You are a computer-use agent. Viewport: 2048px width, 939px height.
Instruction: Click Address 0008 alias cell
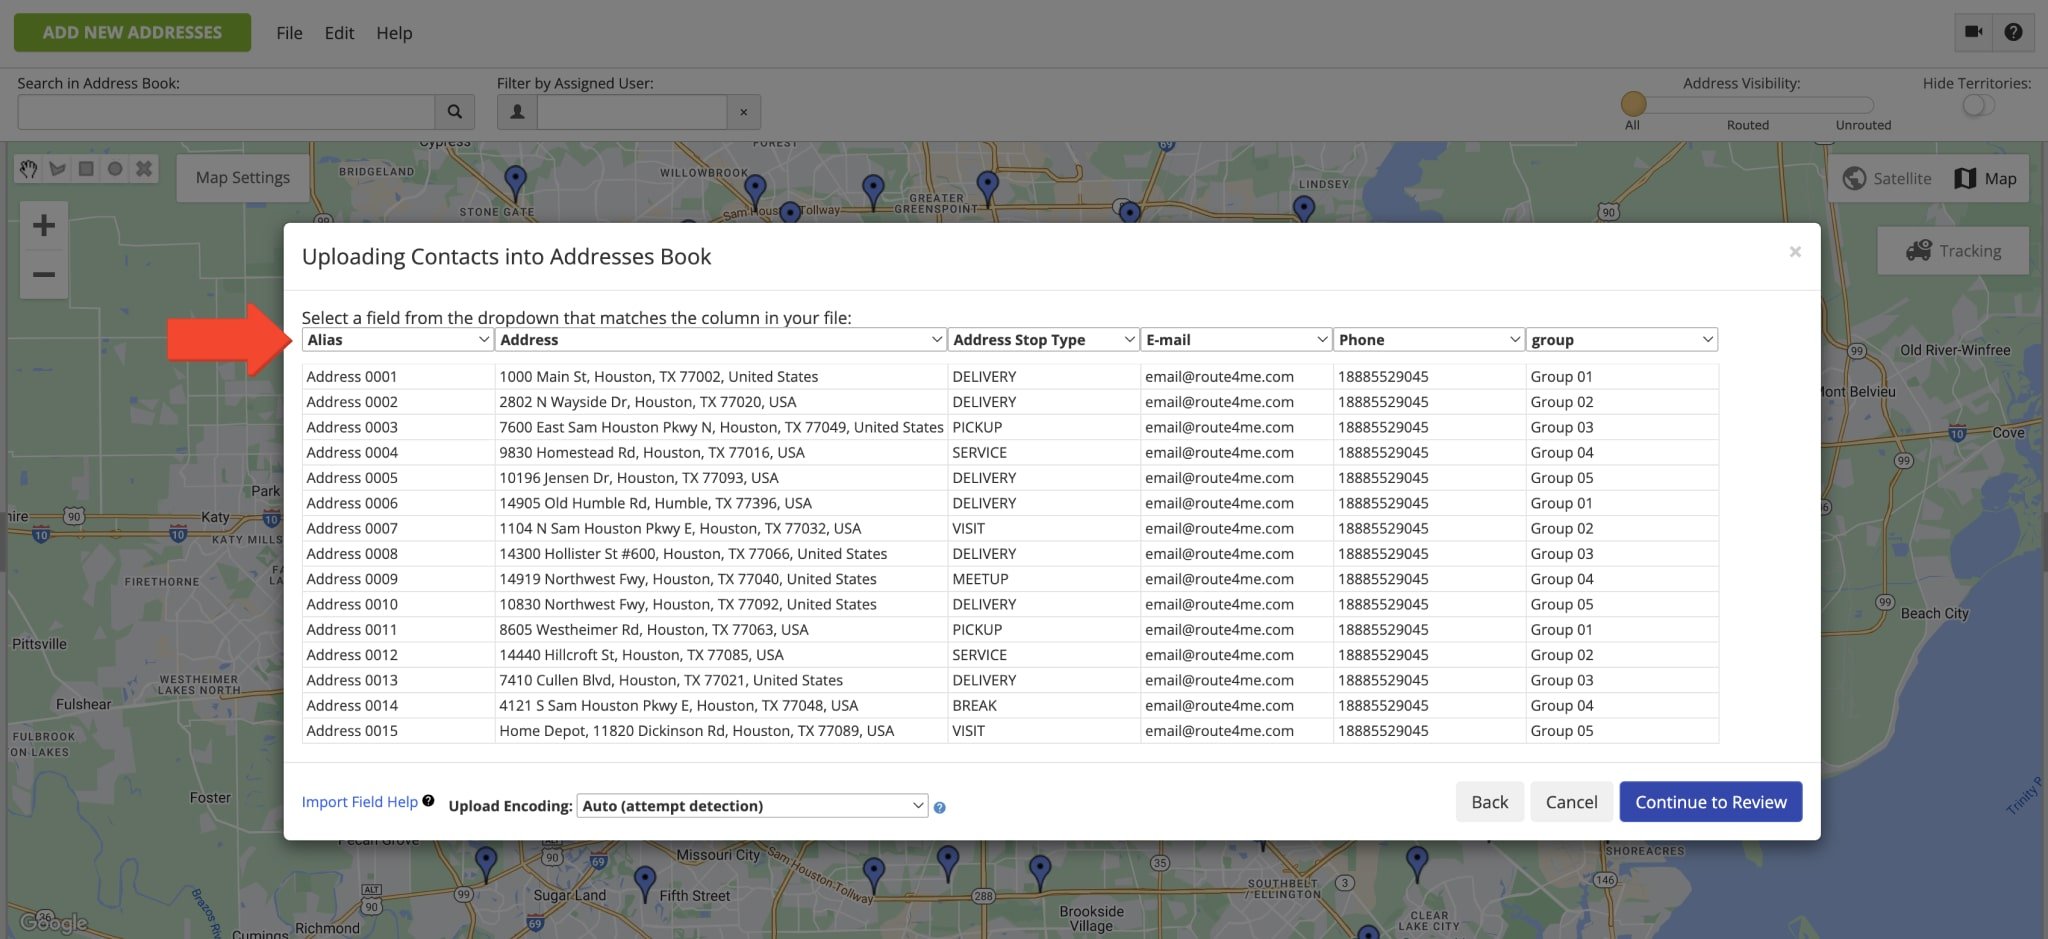(x=398, y=554)
